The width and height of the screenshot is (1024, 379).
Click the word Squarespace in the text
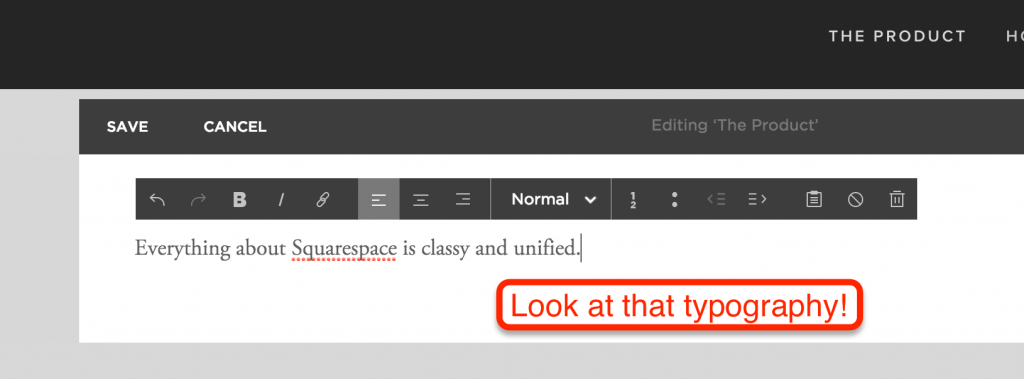[x=344, y=250]
